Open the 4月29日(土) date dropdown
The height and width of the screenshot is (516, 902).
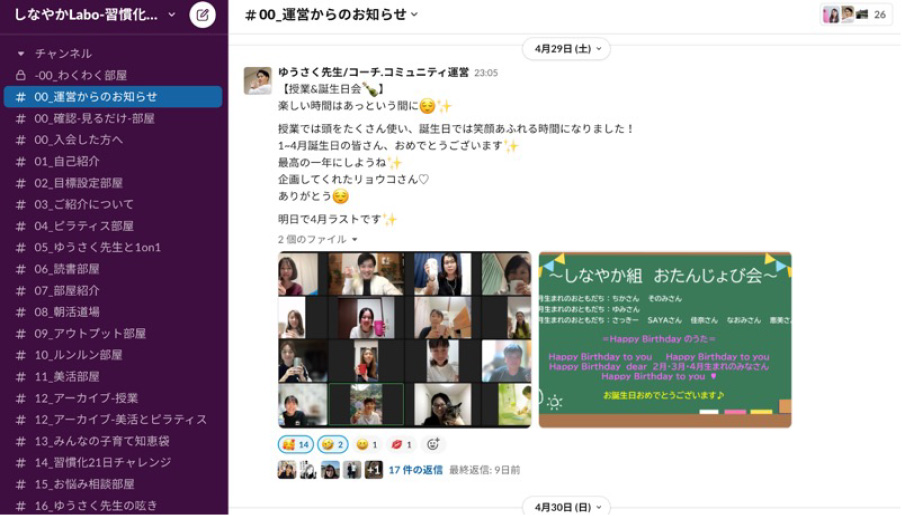(x=567, y=49)
